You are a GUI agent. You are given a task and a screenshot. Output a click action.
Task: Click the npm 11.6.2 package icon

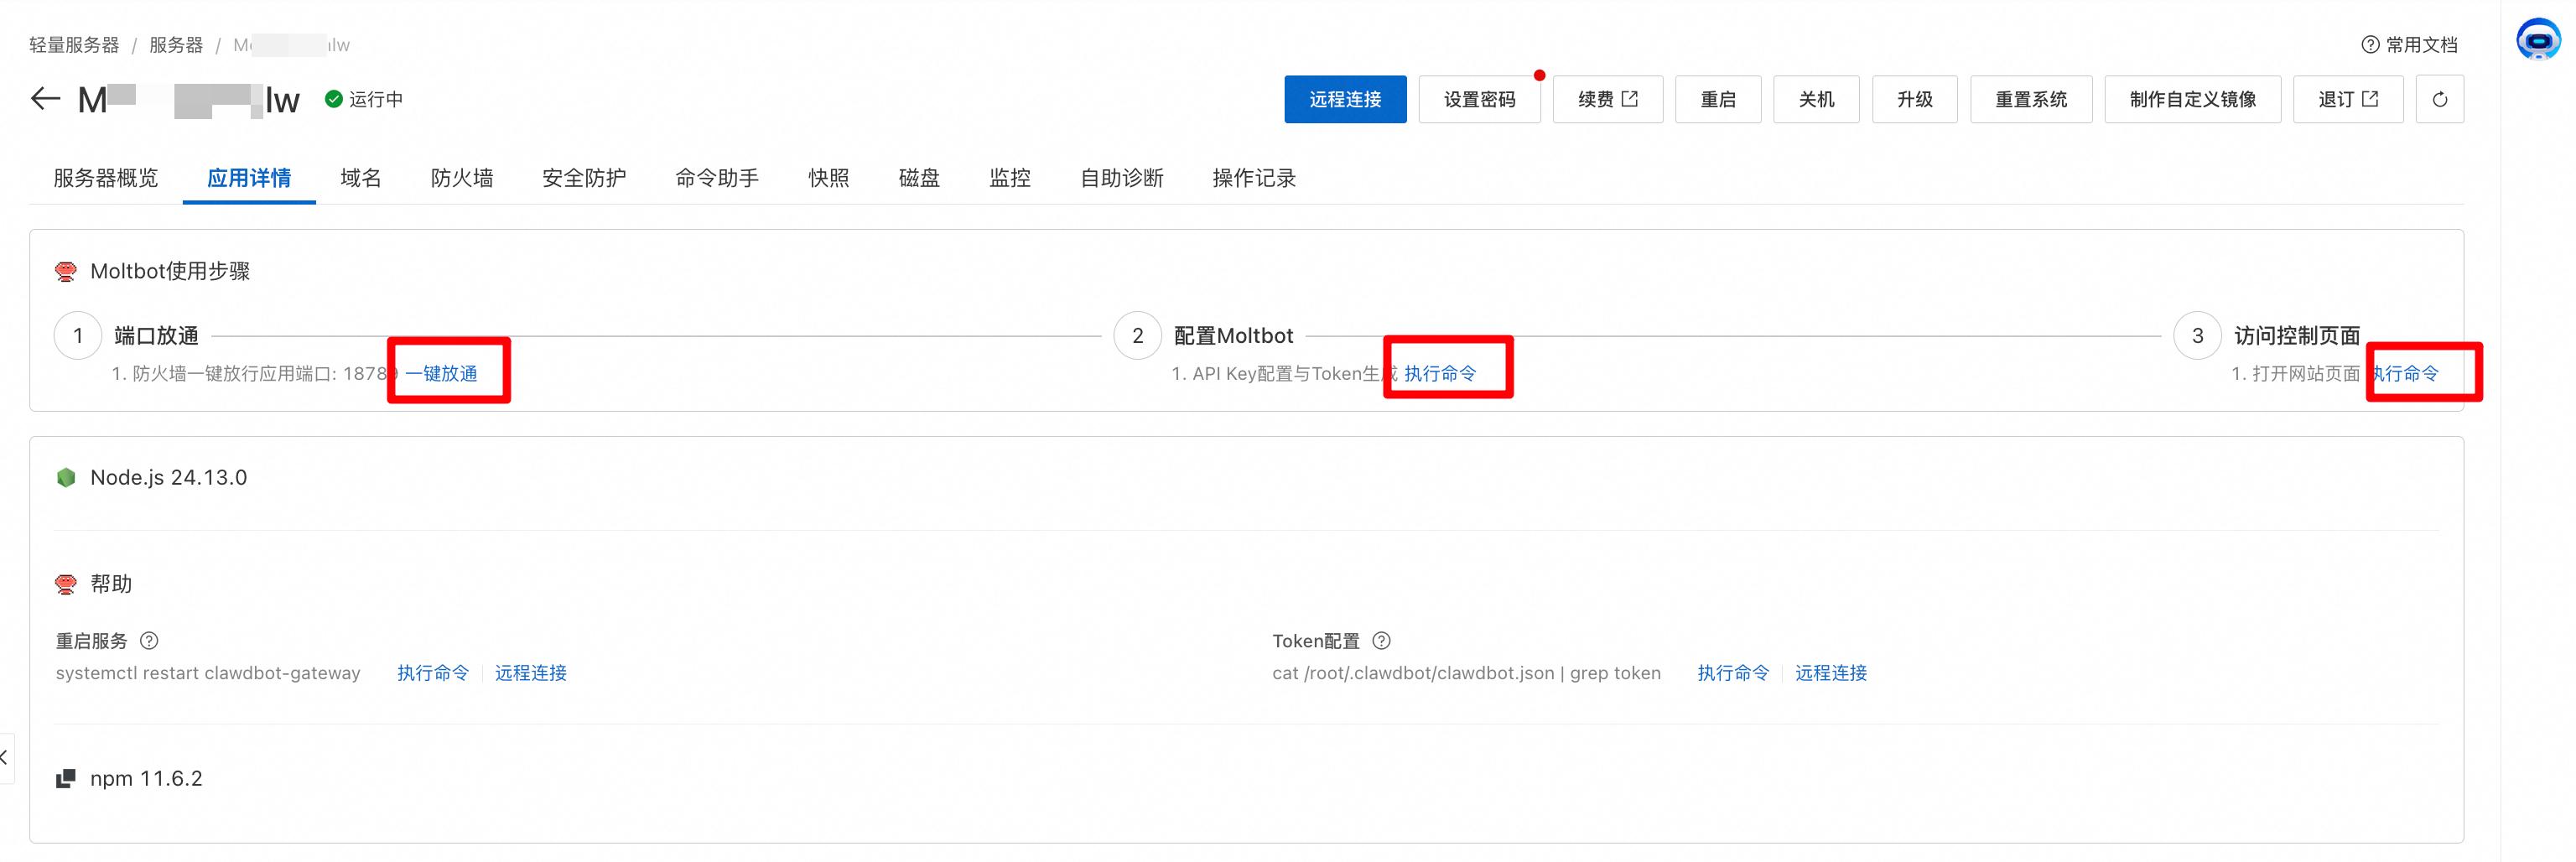(66, 778)
